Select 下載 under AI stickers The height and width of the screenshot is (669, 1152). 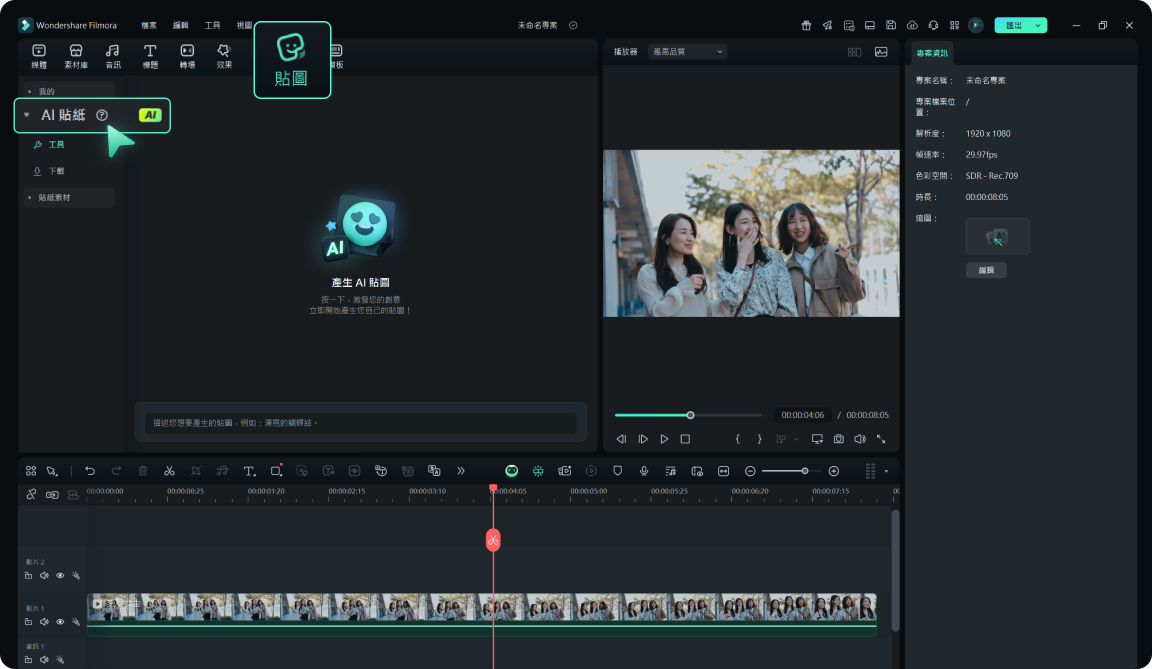point(49,171)
